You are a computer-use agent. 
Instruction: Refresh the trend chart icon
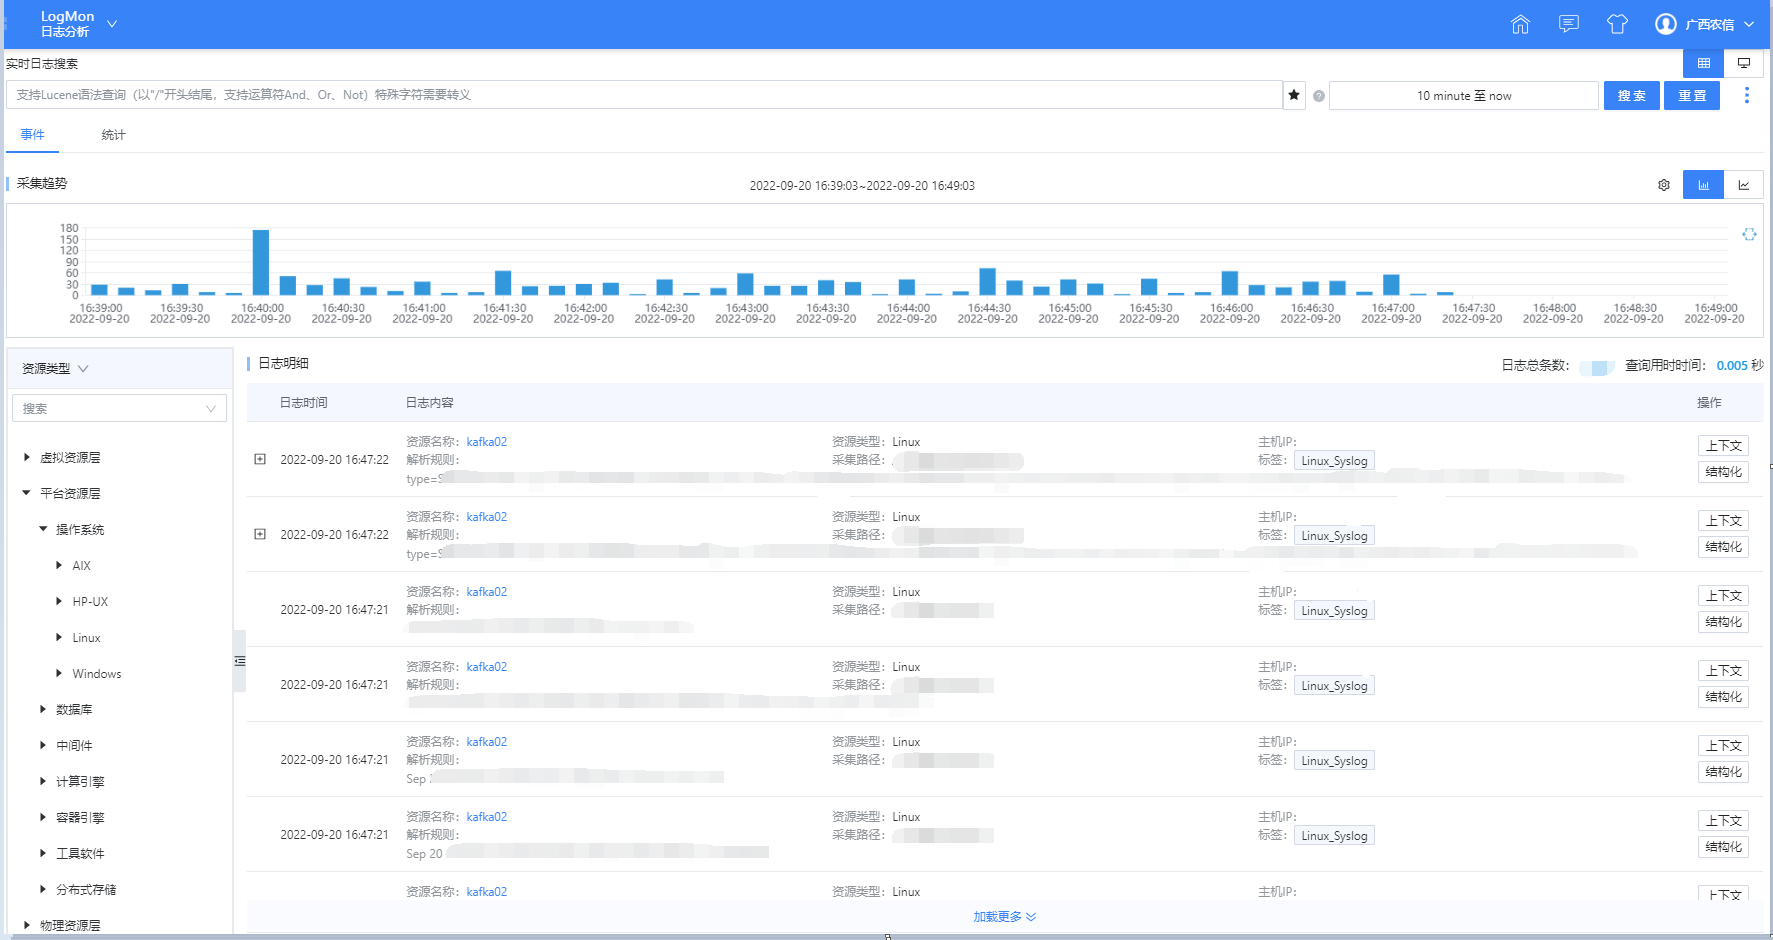(x=1749, y=234)
